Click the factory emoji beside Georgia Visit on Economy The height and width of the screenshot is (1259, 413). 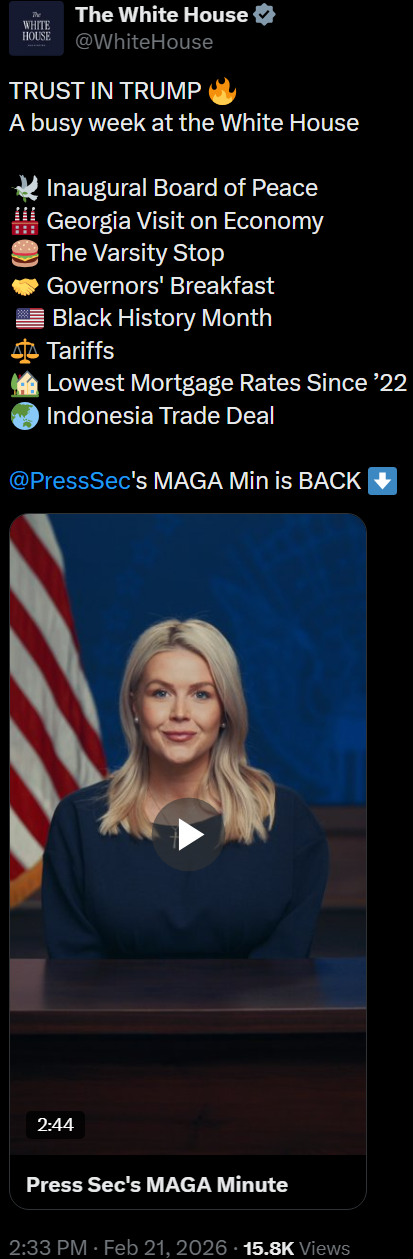tap(26, 221)
